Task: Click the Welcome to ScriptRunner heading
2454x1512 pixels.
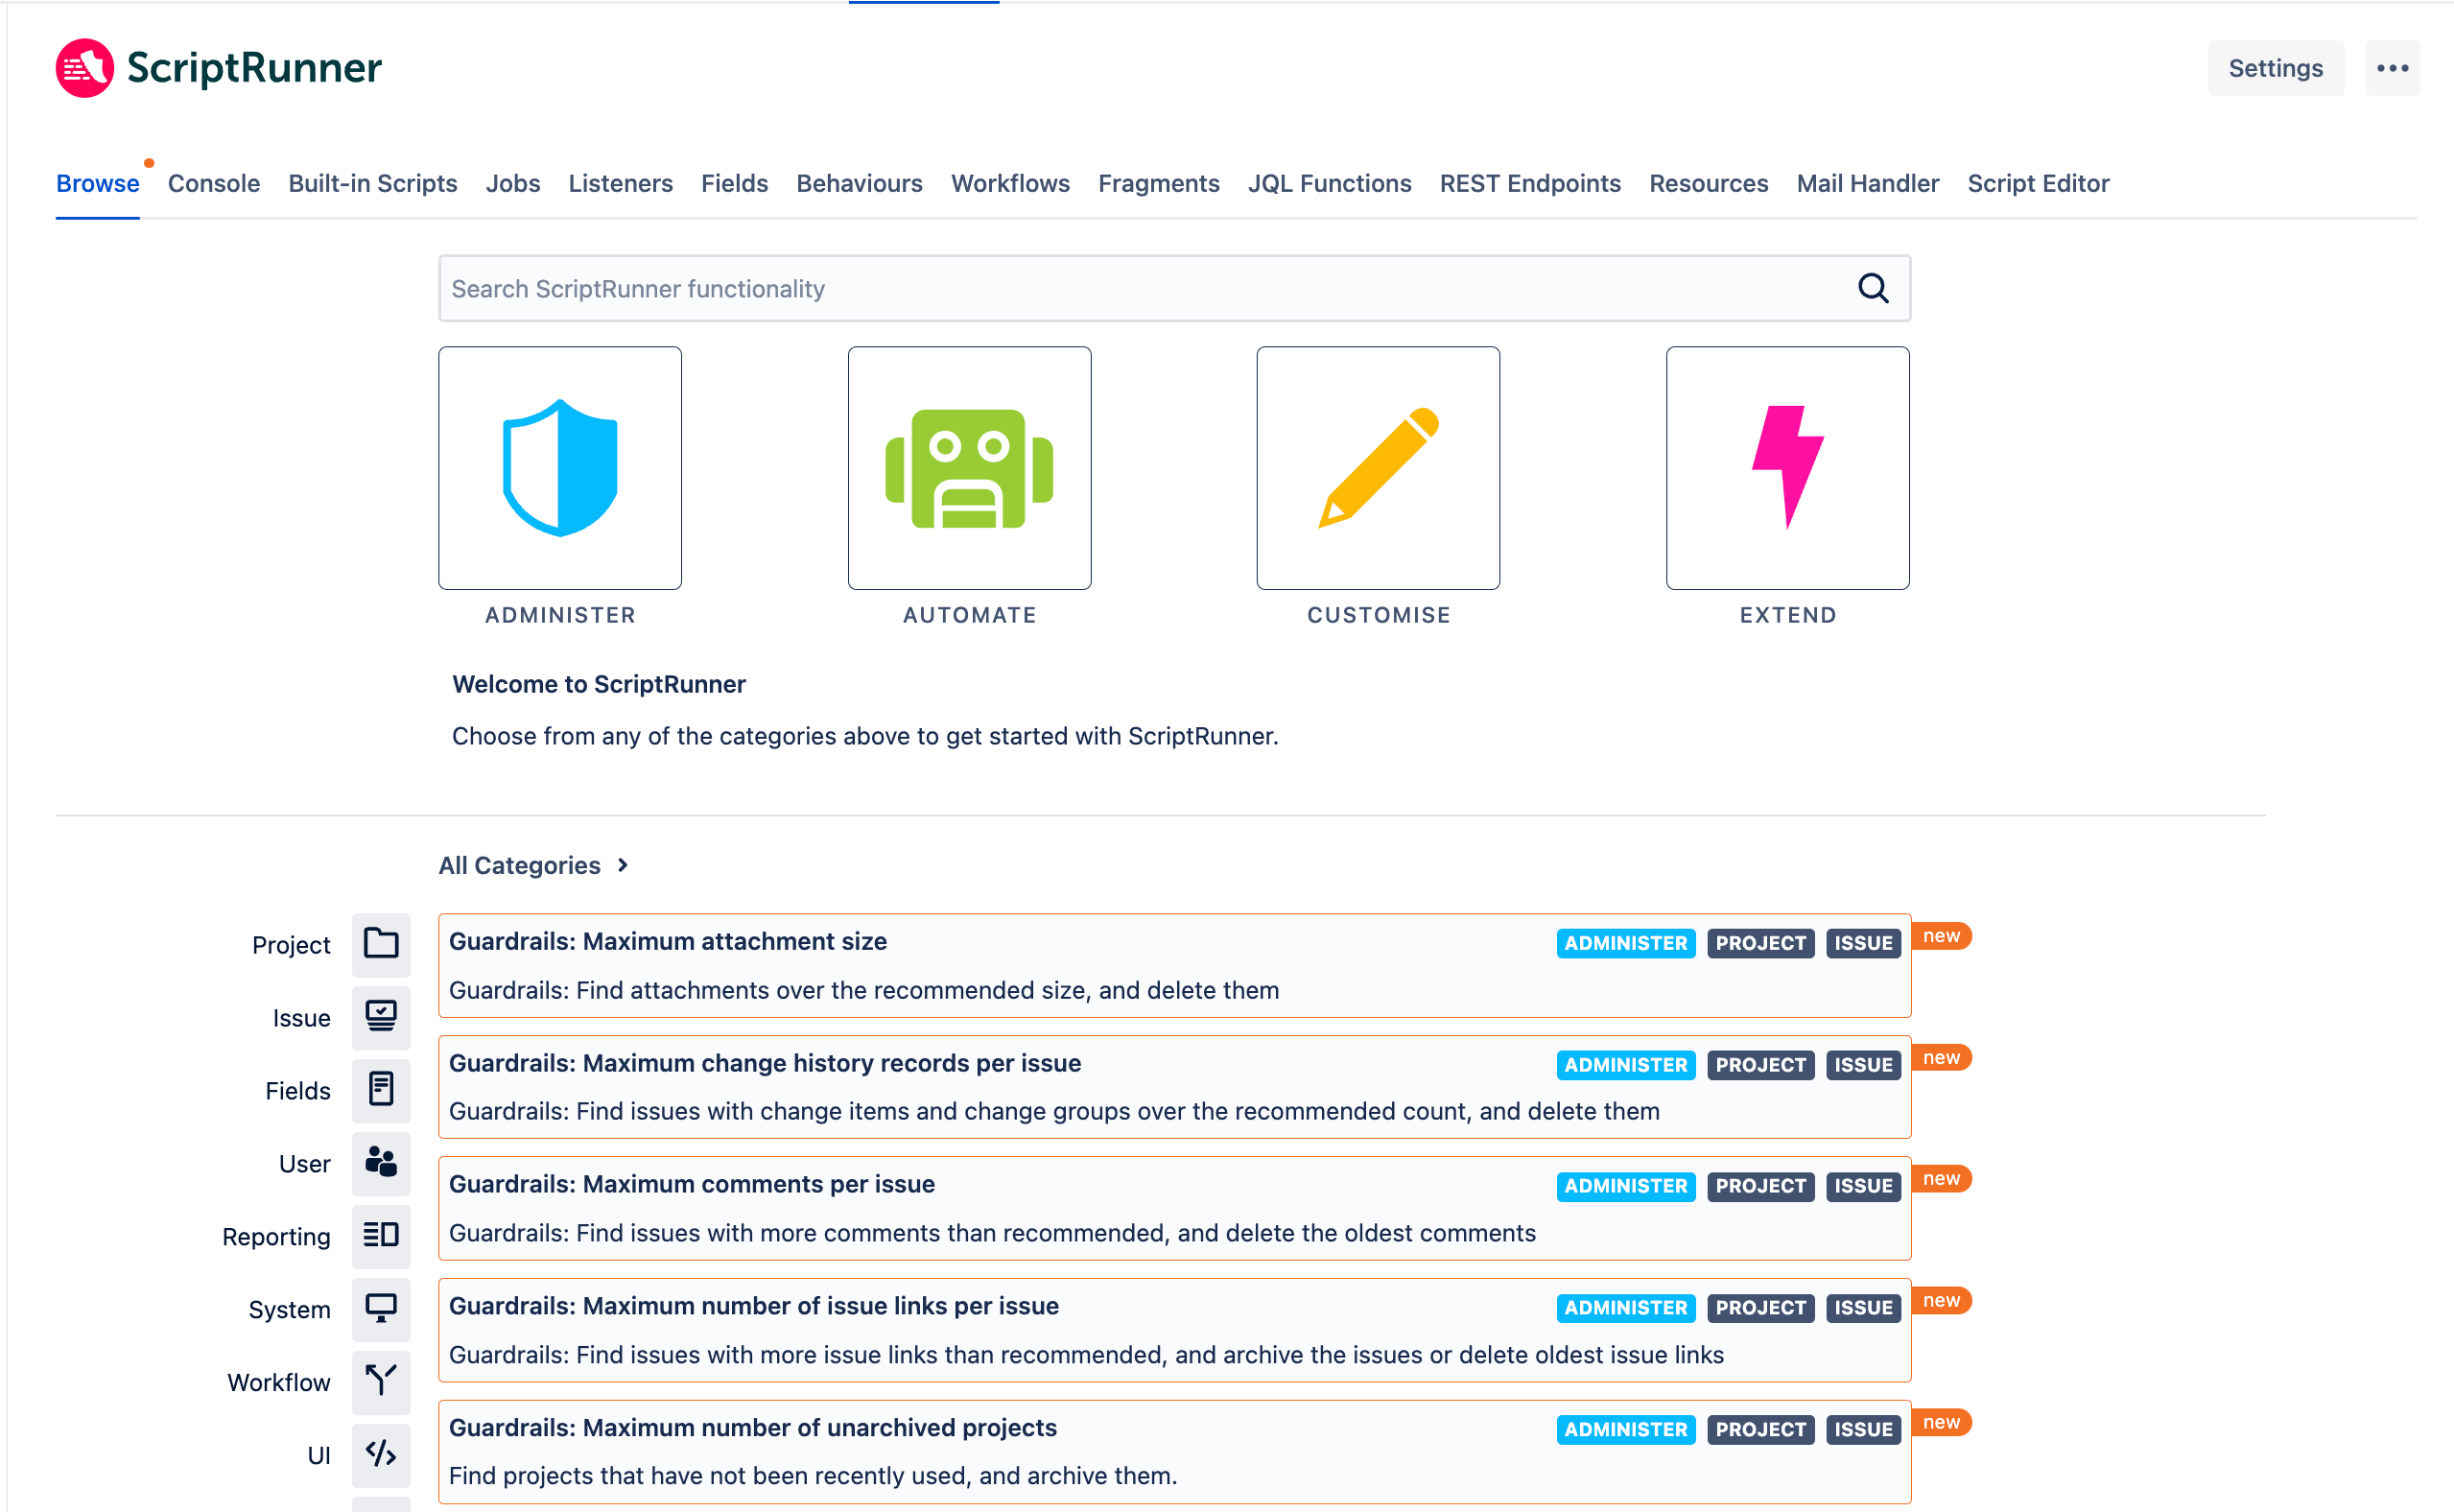Action: point(599,684)
